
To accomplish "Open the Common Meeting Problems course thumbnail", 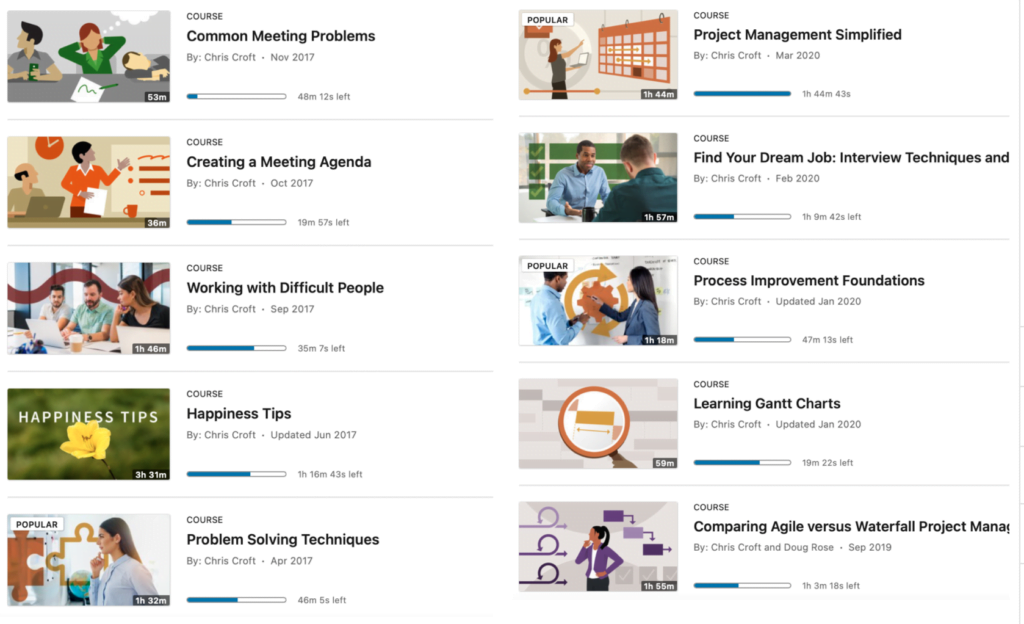I will pyautogui.click(x=88, y=57).
